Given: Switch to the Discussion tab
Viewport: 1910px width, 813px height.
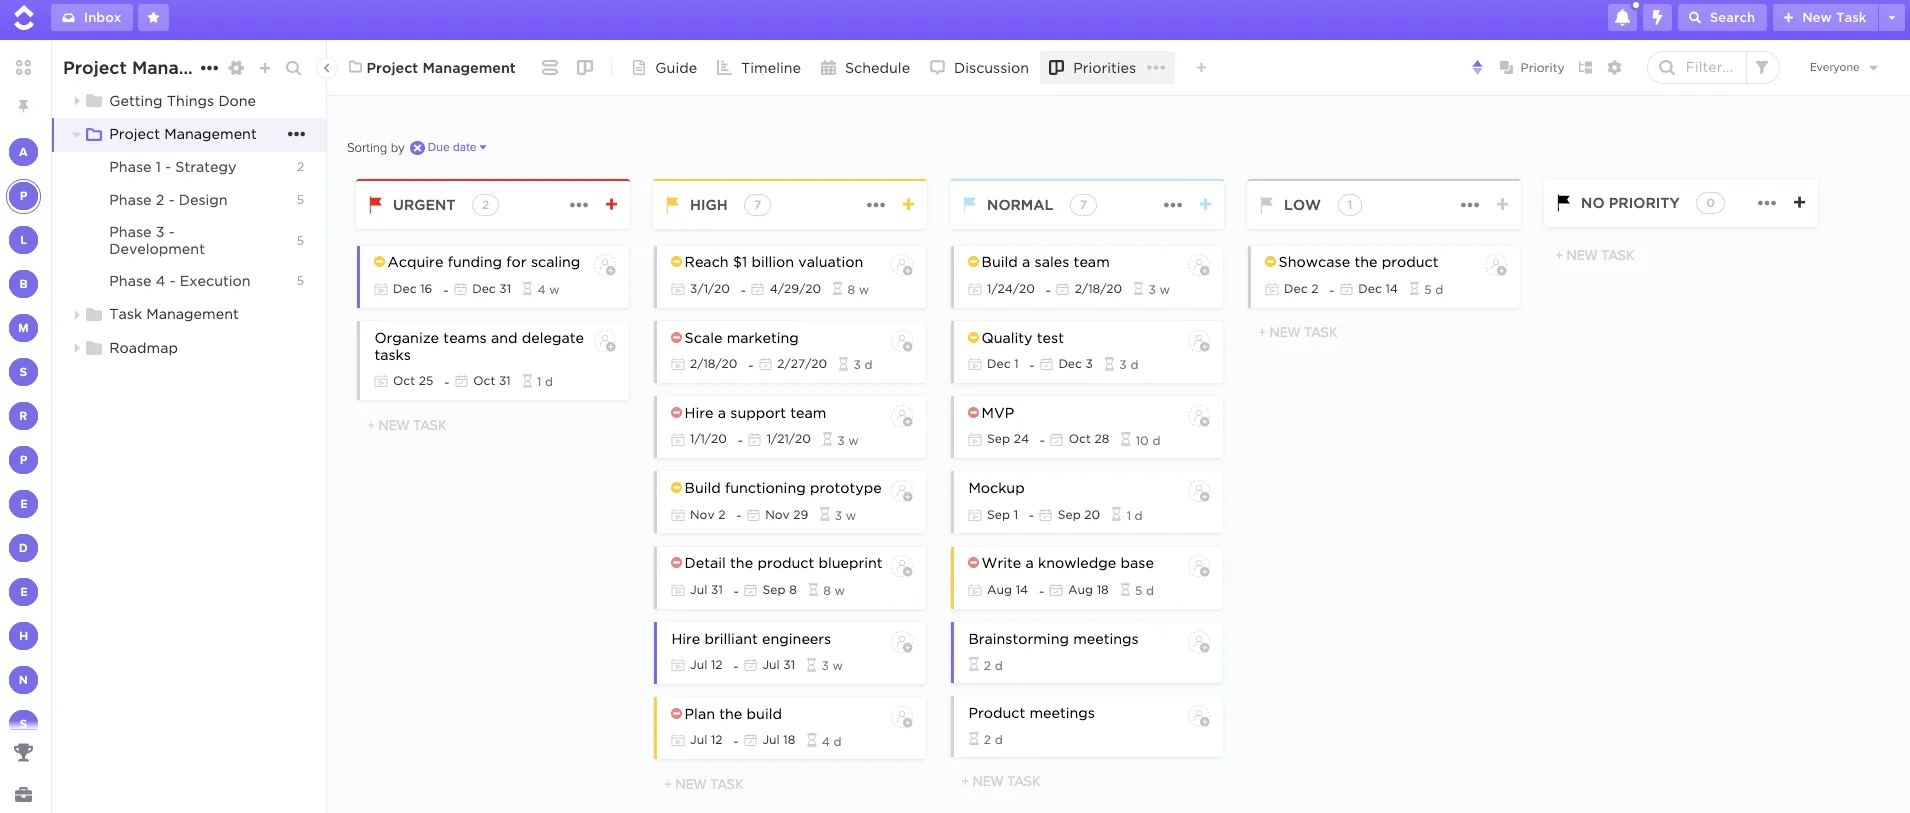Looking at the screenshot, I should point(979,68).
